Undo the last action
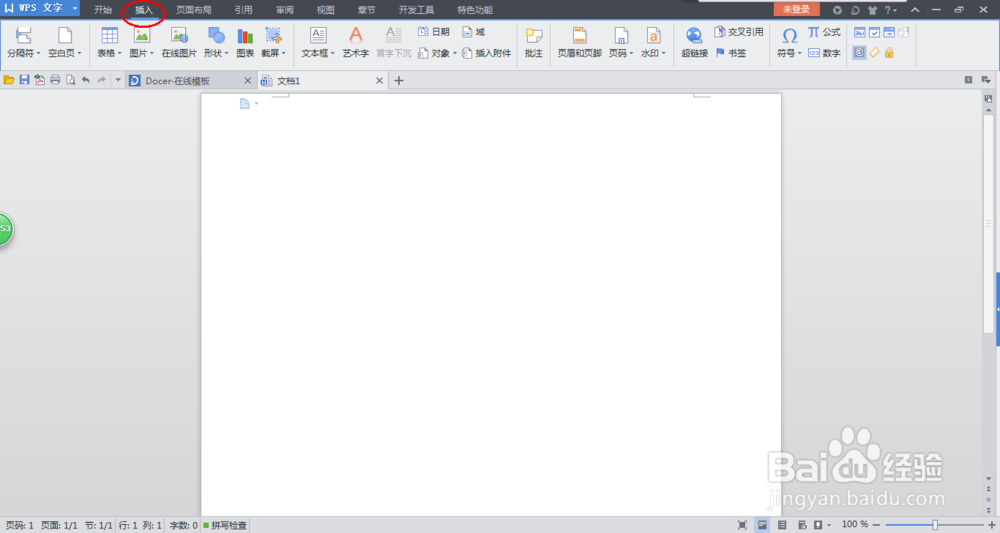This screenshot has width=1000, height=533. pyautogui.click(x=85, y=80)
